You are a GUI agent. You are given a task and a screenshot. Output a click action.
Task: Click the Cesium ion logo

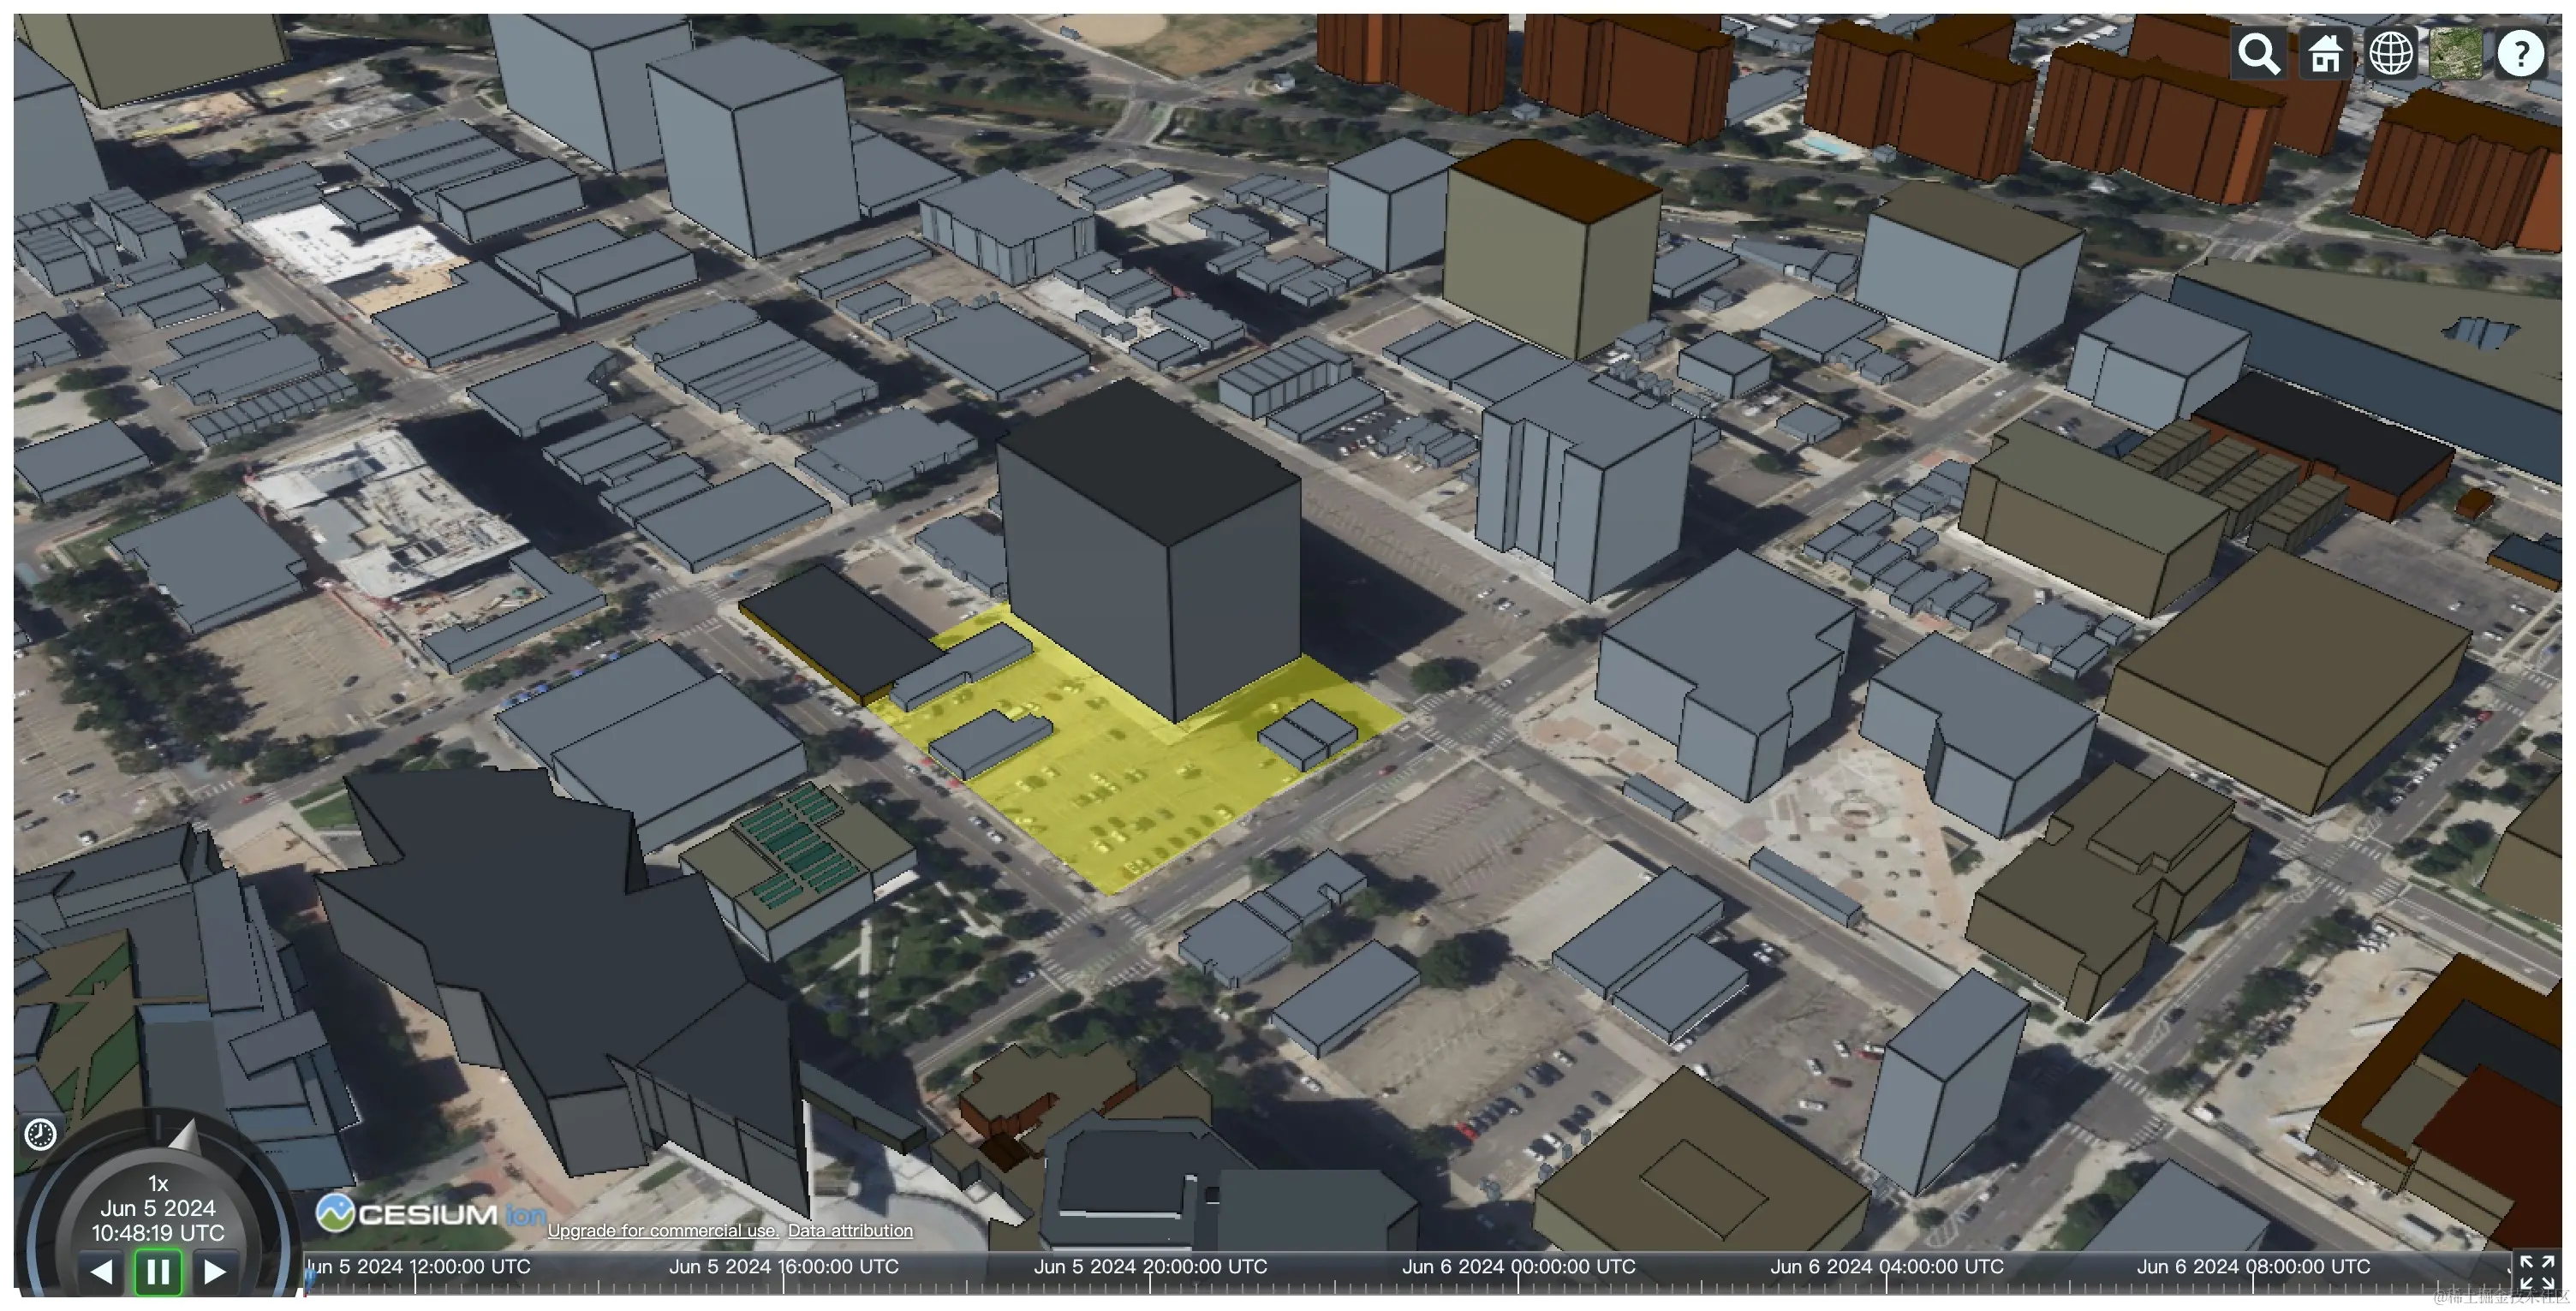tap(430, 1214)
